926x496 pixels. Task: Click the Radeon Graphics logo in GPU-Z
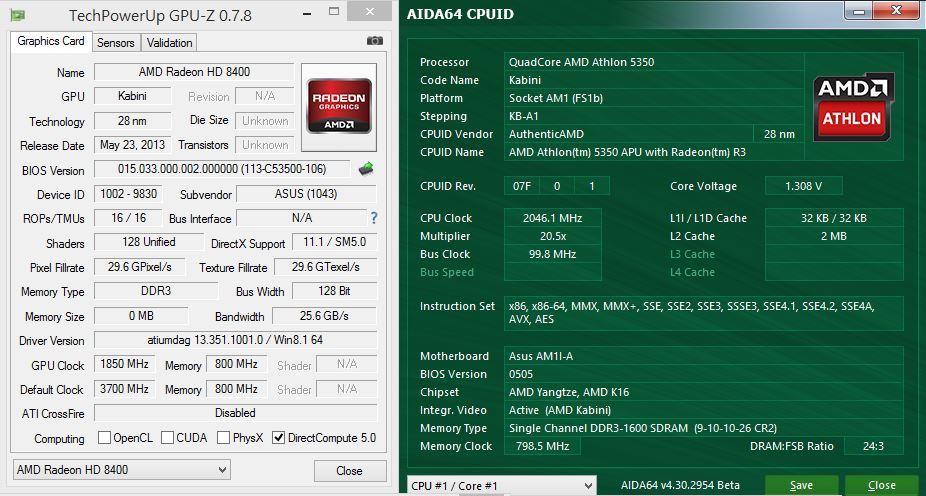point(339,106)
